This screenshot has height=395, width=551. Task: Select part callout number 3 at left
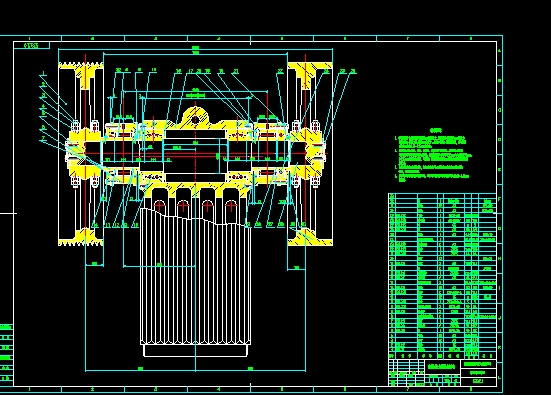point(44,95)
